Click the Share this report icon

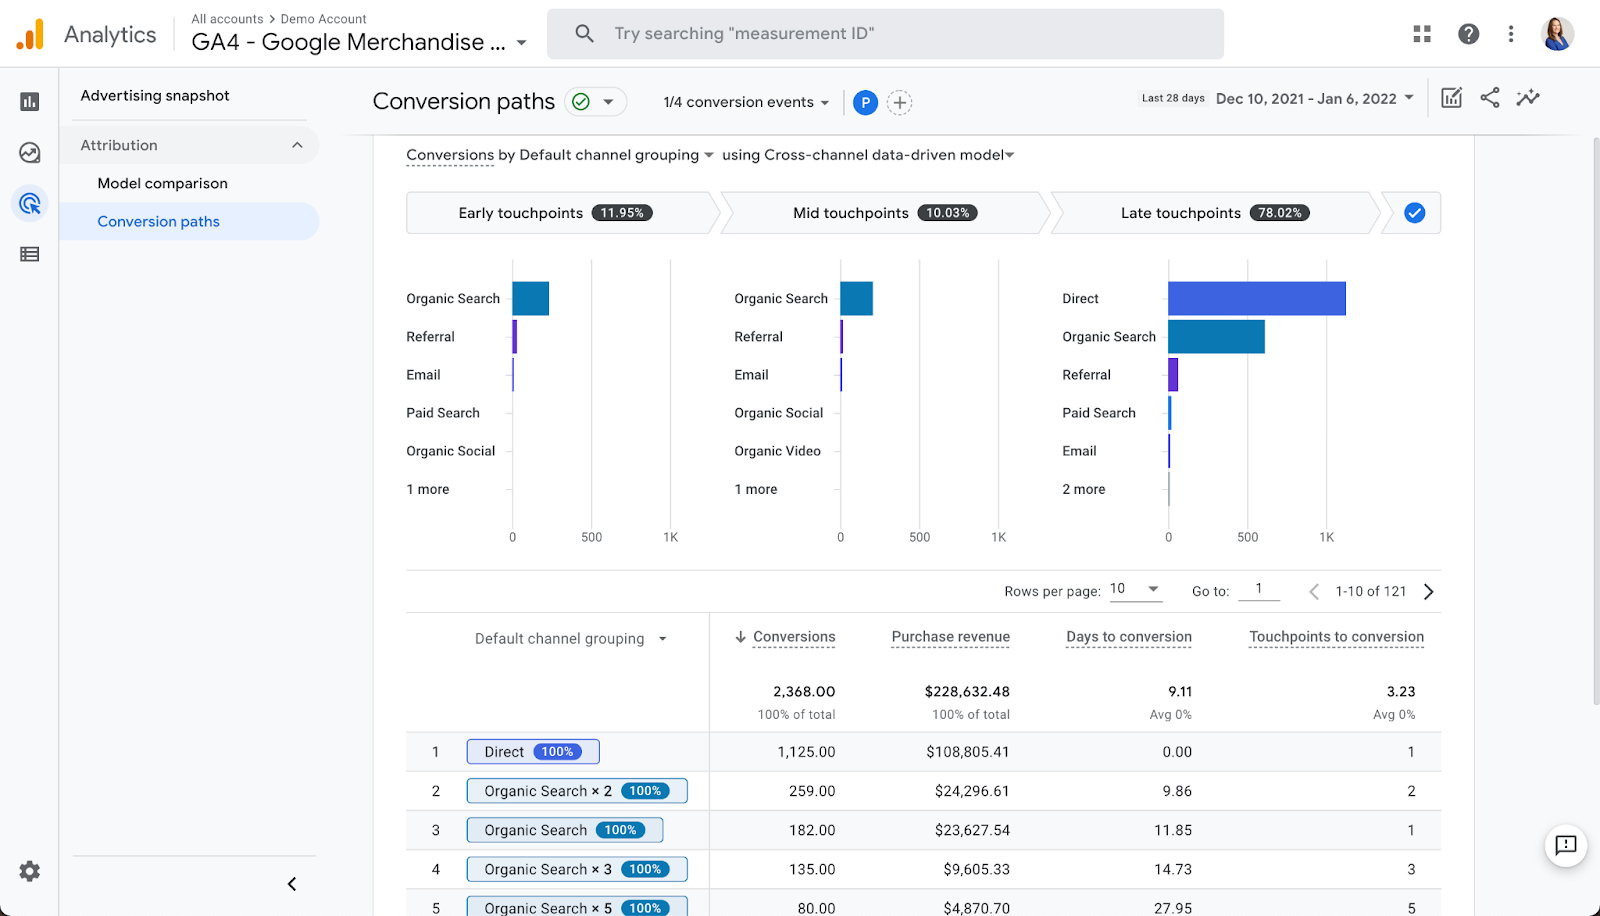tap(1490, 97)
